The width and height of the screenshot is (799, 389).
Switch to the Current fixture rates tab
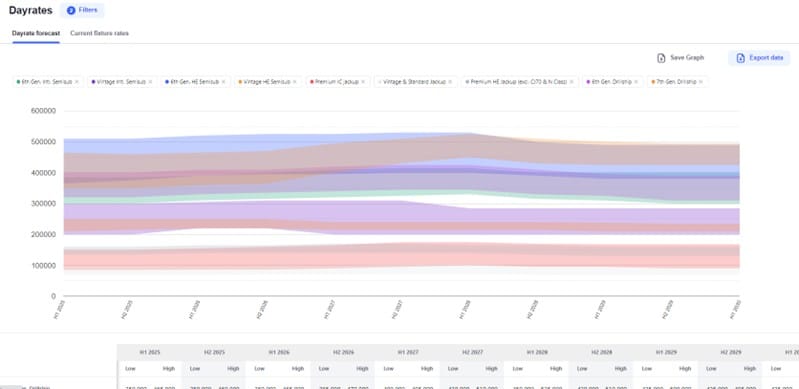[99, 34]
